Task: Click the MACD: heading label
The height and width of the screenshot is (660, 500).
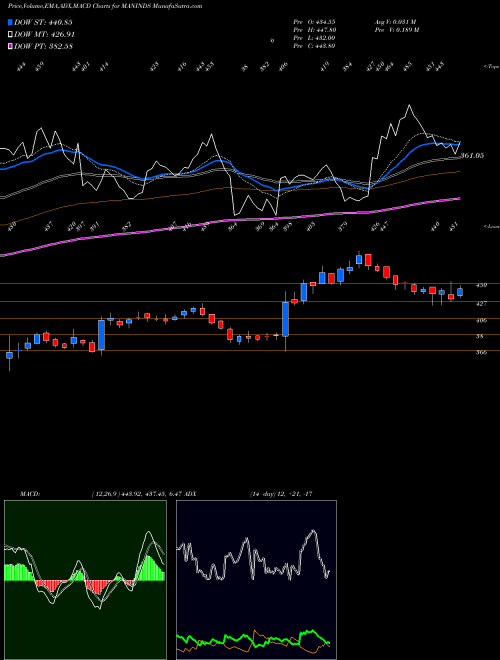Action: (x=29, y=494)
